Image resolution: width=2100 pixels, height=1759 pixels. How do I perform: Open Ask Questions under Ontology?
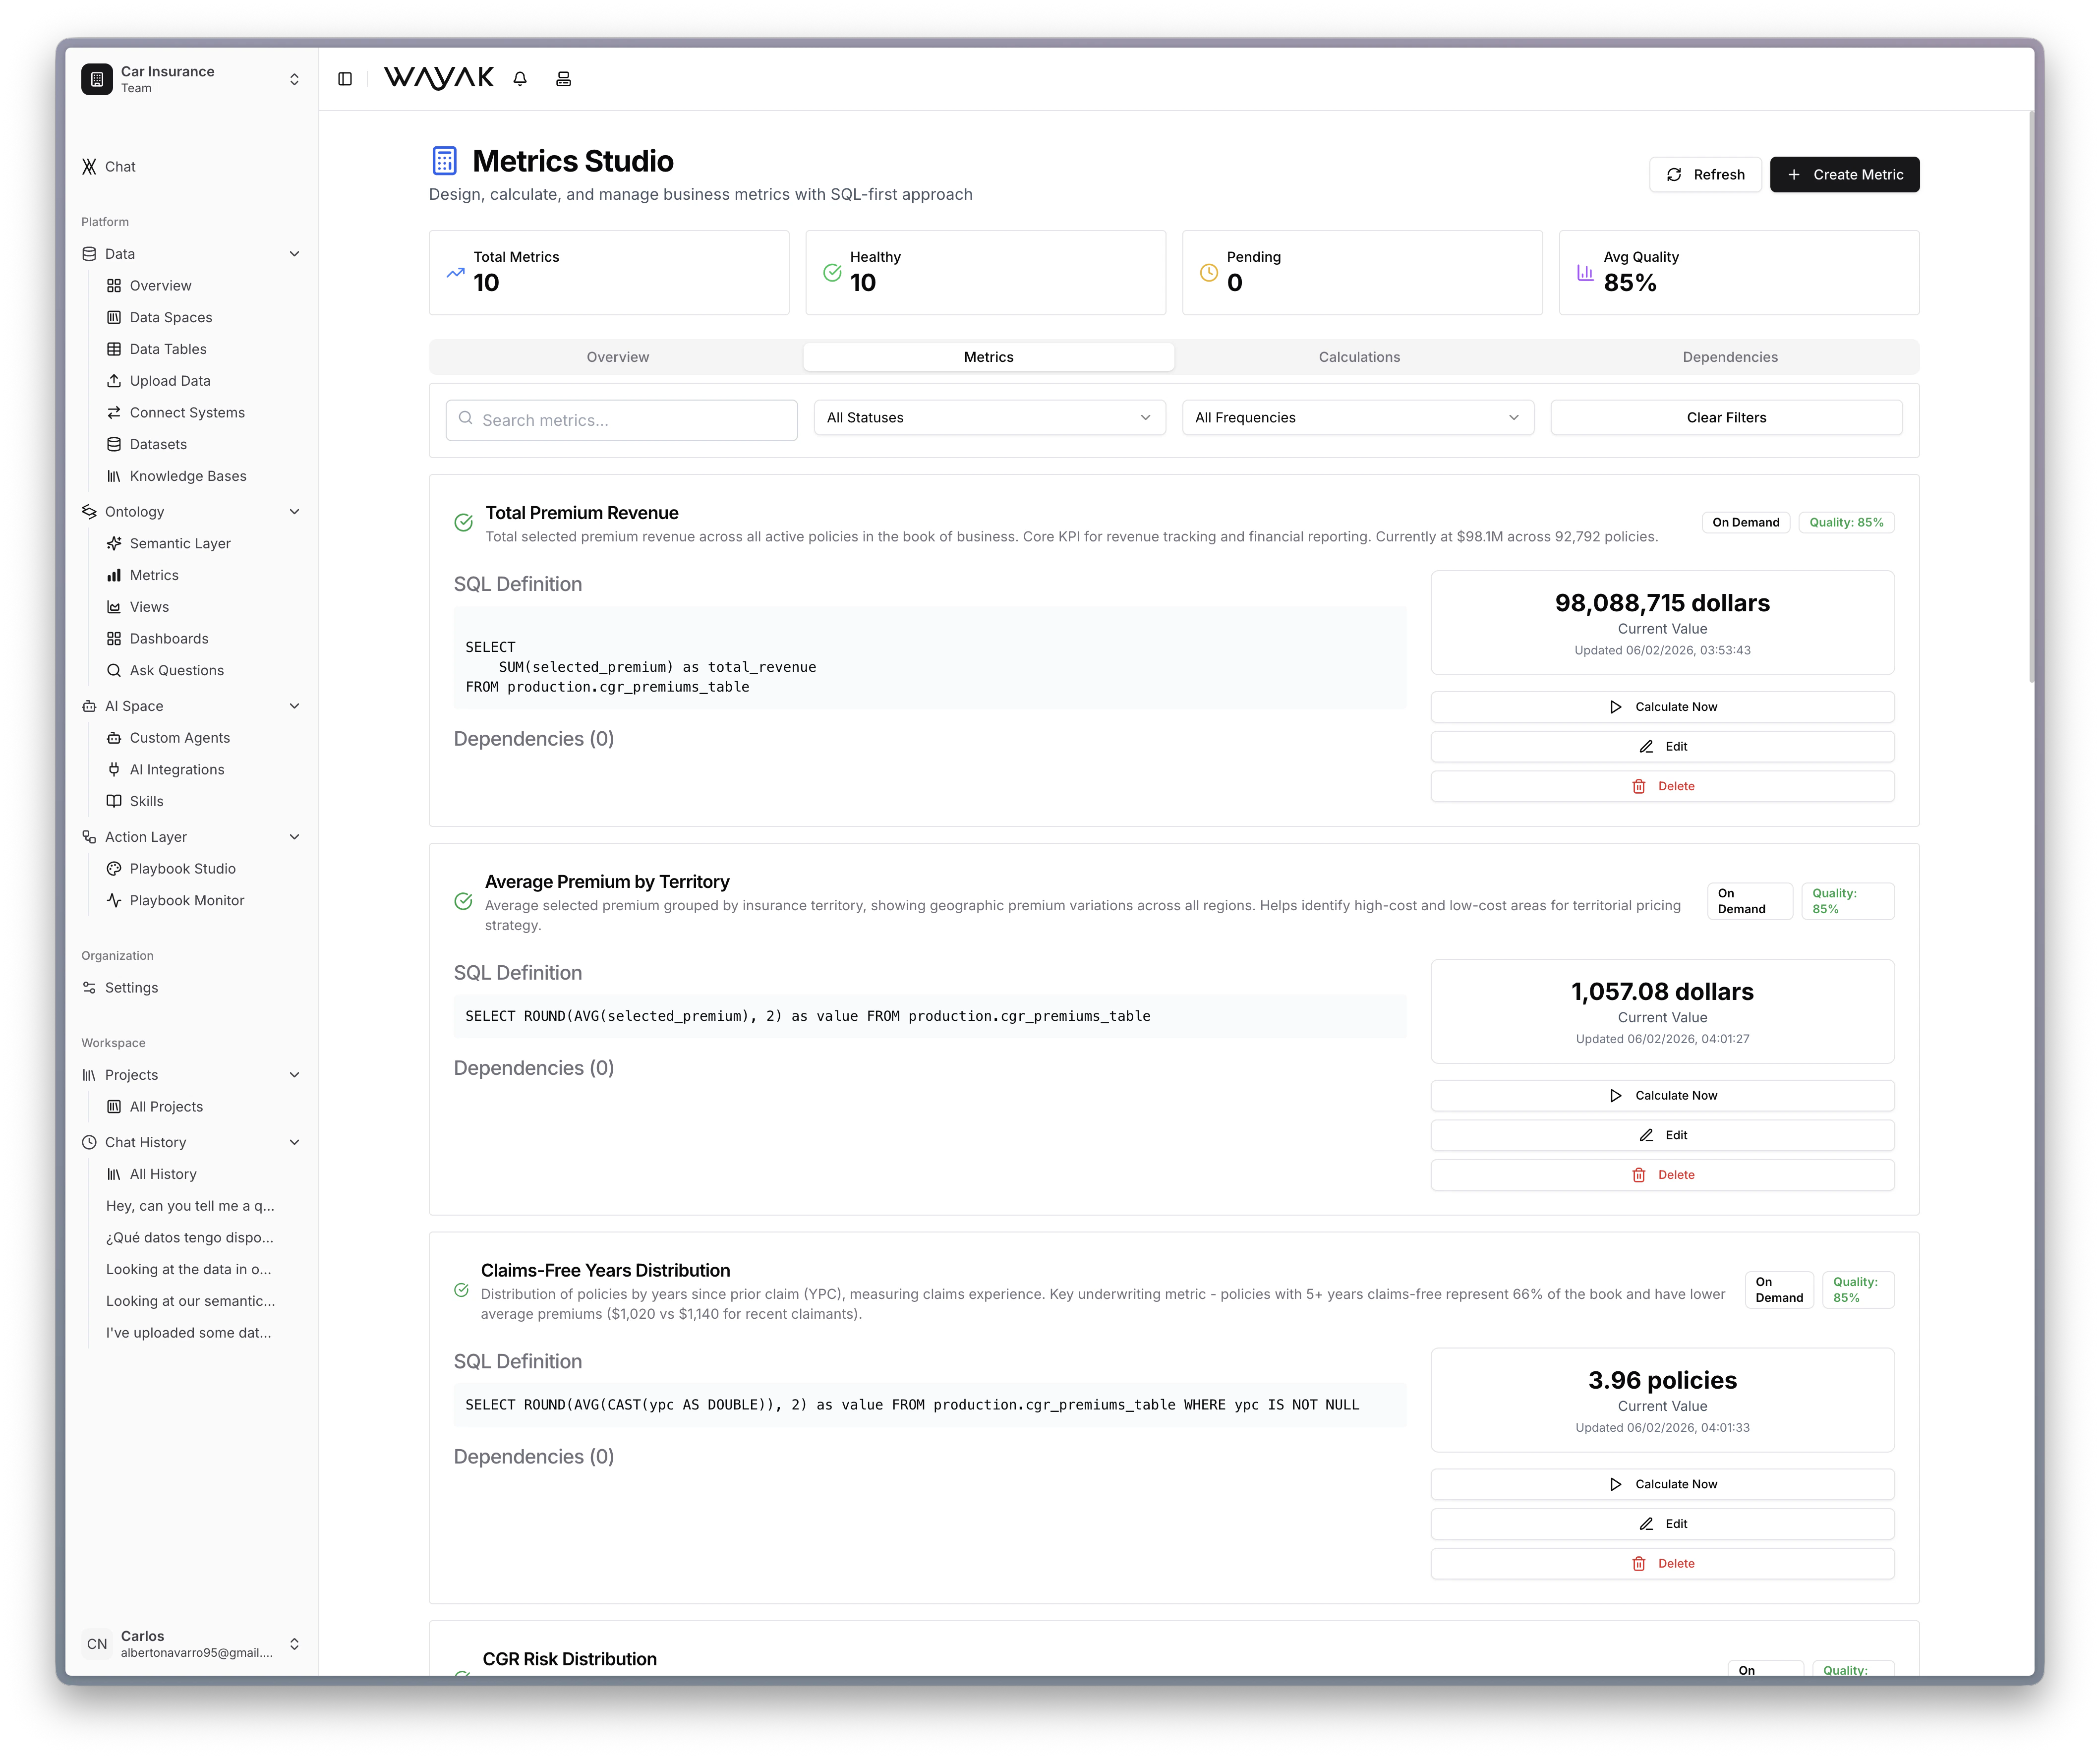[x=177, y=670]
